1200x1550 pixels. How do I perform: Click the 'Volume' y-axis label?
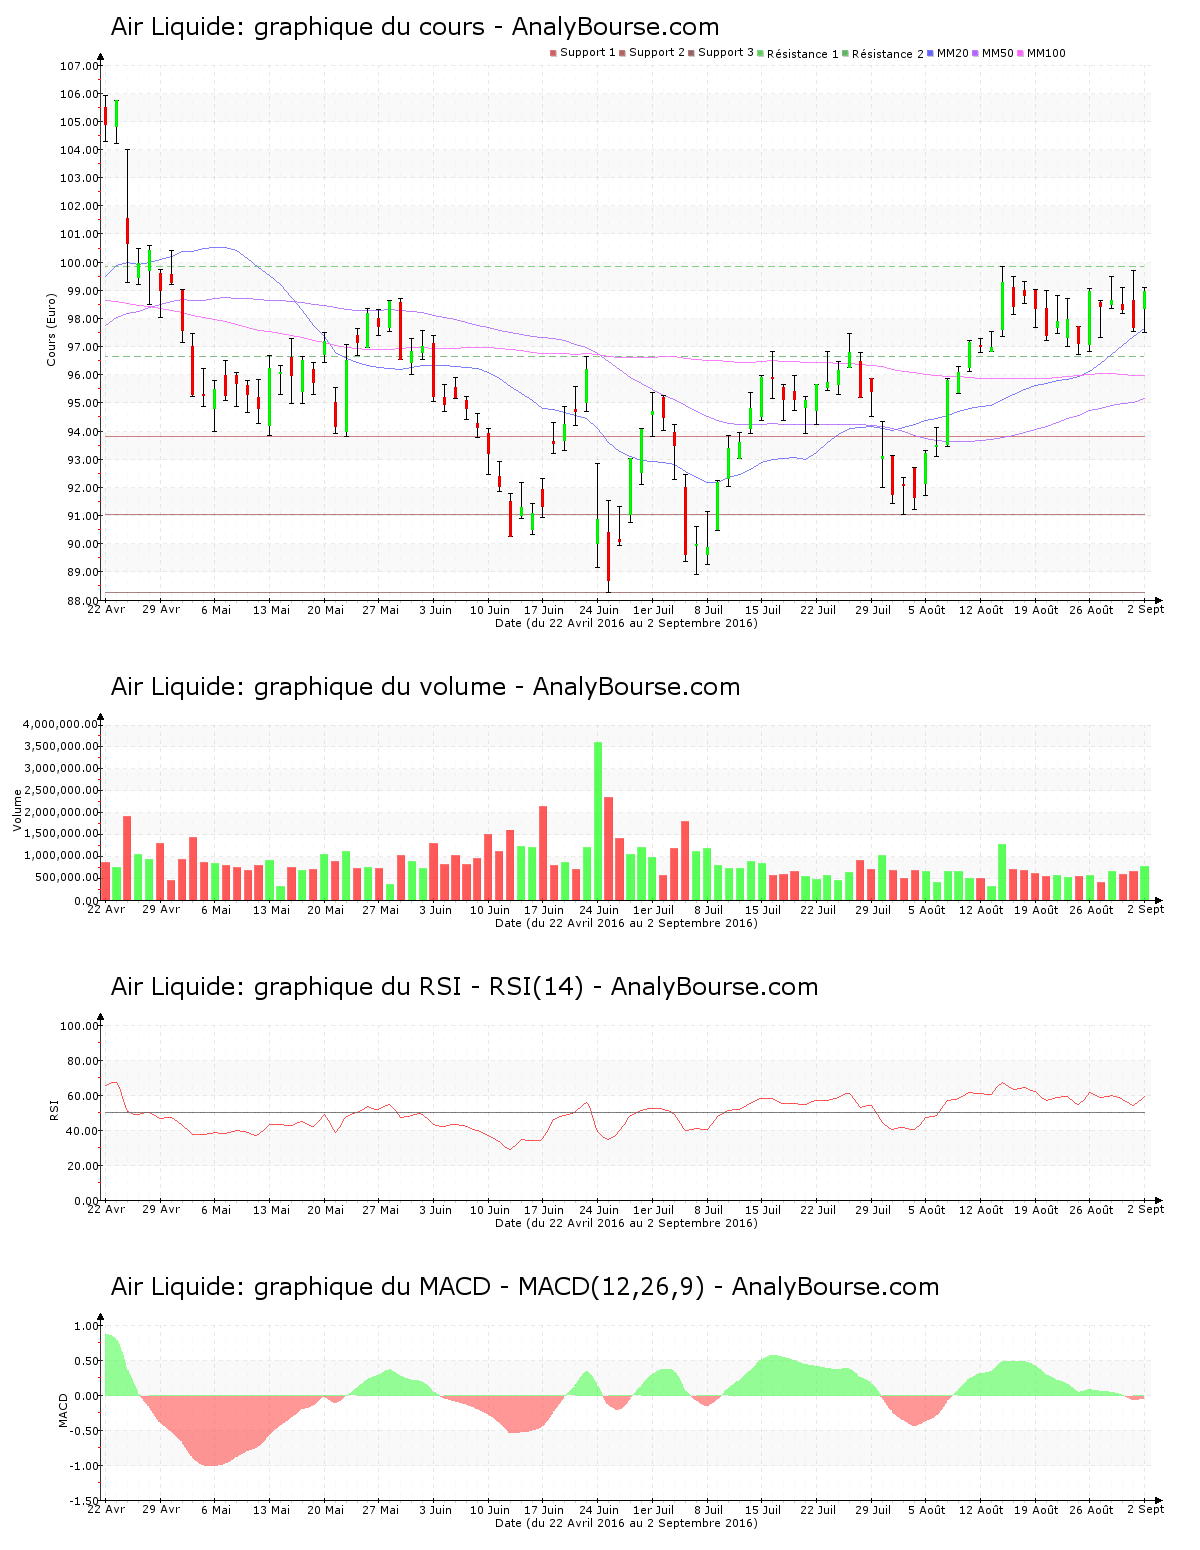pyautogui.click(x=17, y=810)
